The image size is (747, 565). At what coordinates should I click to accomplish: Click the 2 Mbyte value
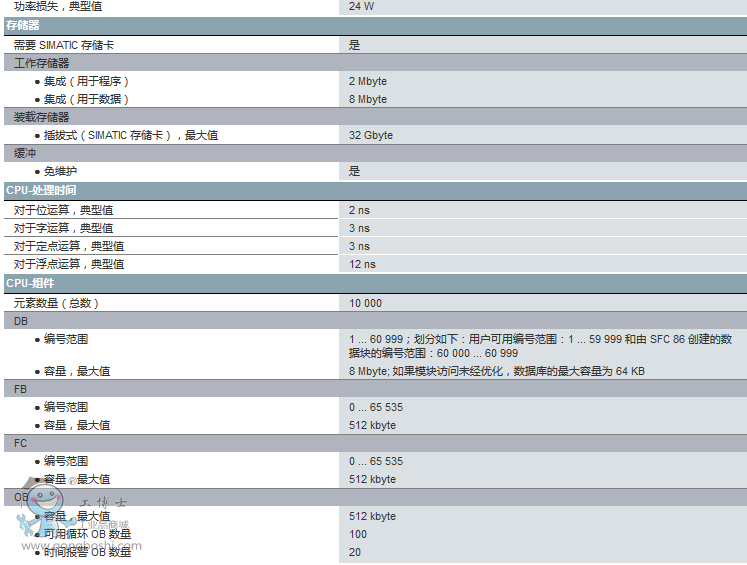[368, 81]
